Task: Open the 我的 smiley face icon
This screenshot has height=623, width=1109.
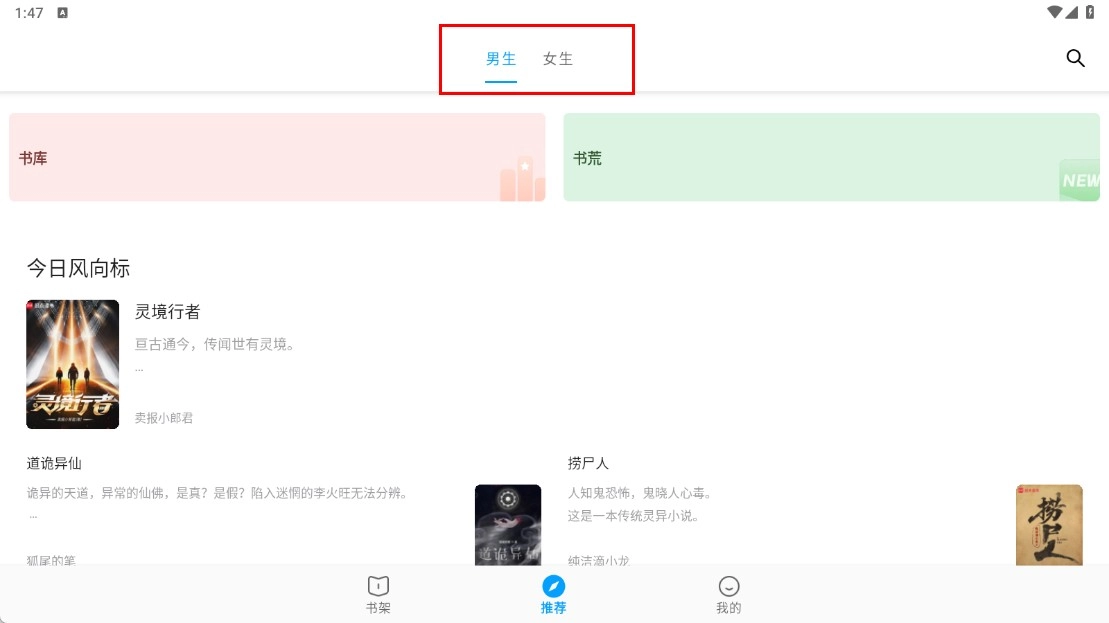Action: (x=728, y=586)
